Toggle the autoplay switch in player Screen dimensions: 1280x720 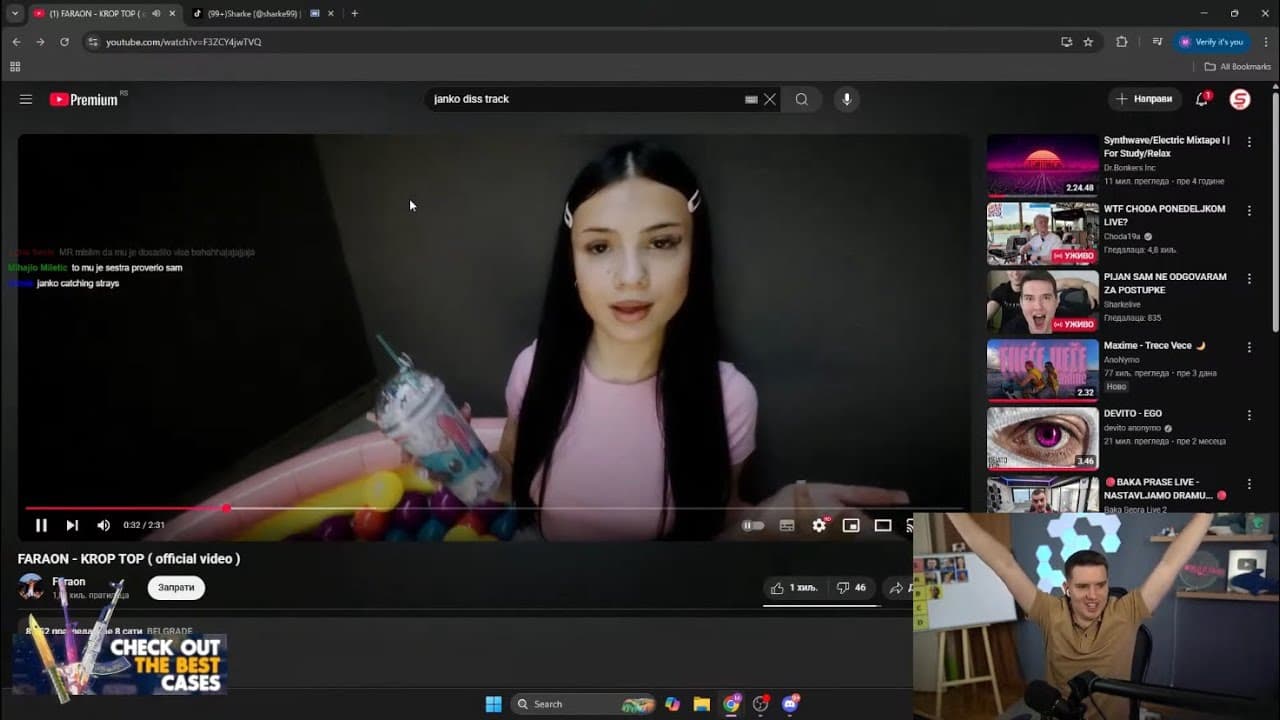click(x=753, y=525)
